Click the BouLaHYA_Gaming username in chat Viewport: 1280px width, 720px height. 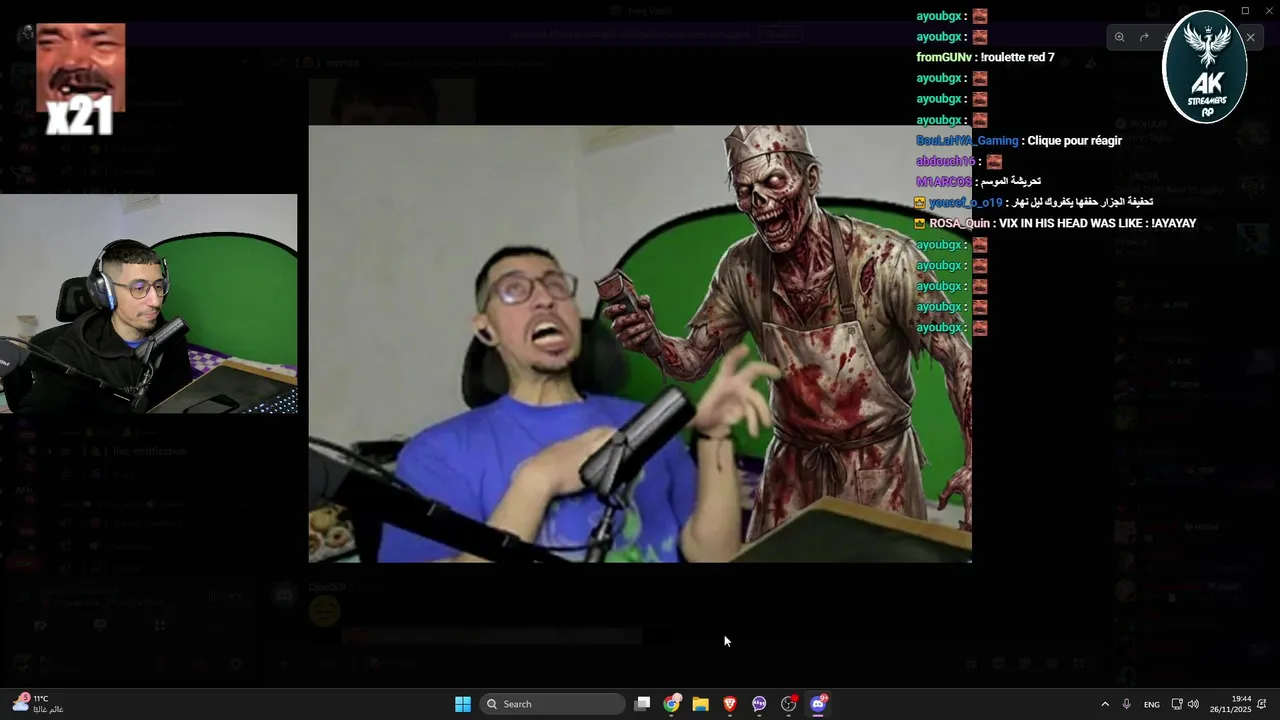(967, 141)
